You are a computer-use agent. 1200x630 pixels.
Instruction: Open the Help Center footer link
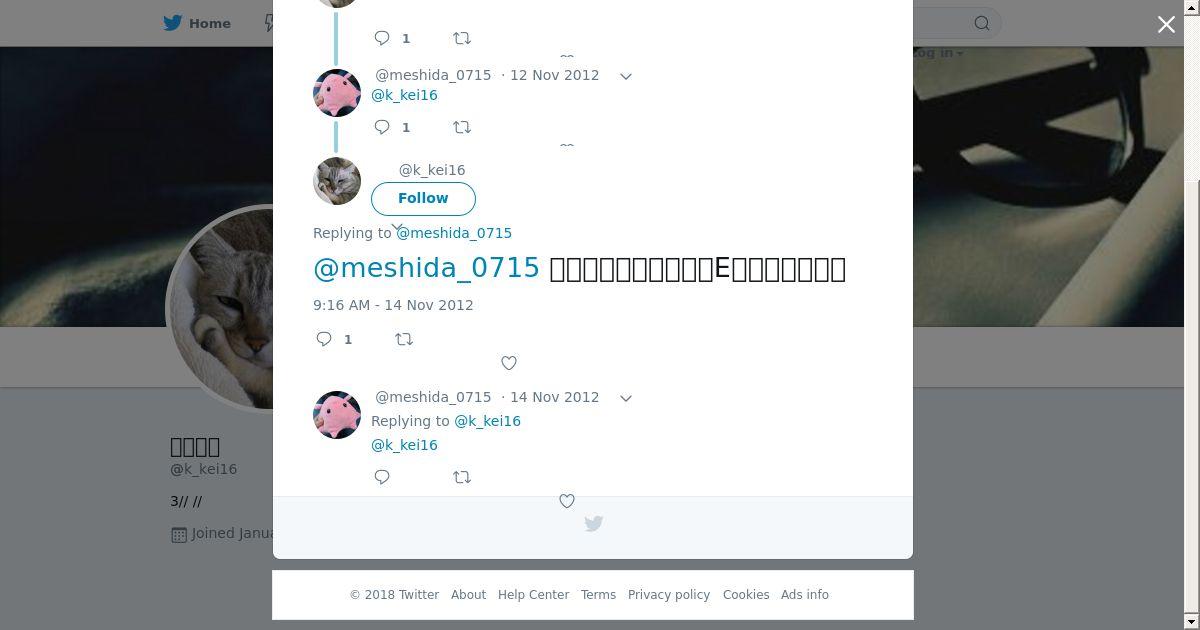[x=533, y=595]
